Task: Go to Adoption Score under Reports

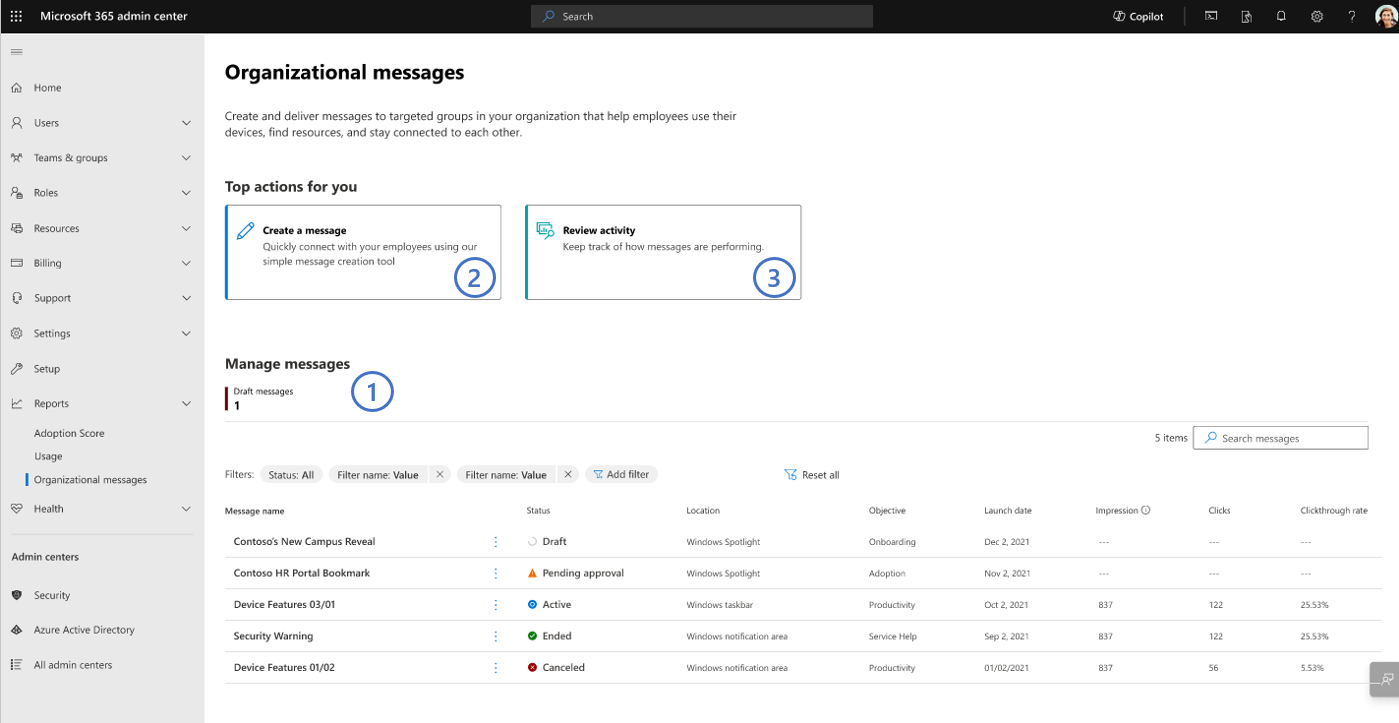Action: pyautogui.click(x=69, y=433)
